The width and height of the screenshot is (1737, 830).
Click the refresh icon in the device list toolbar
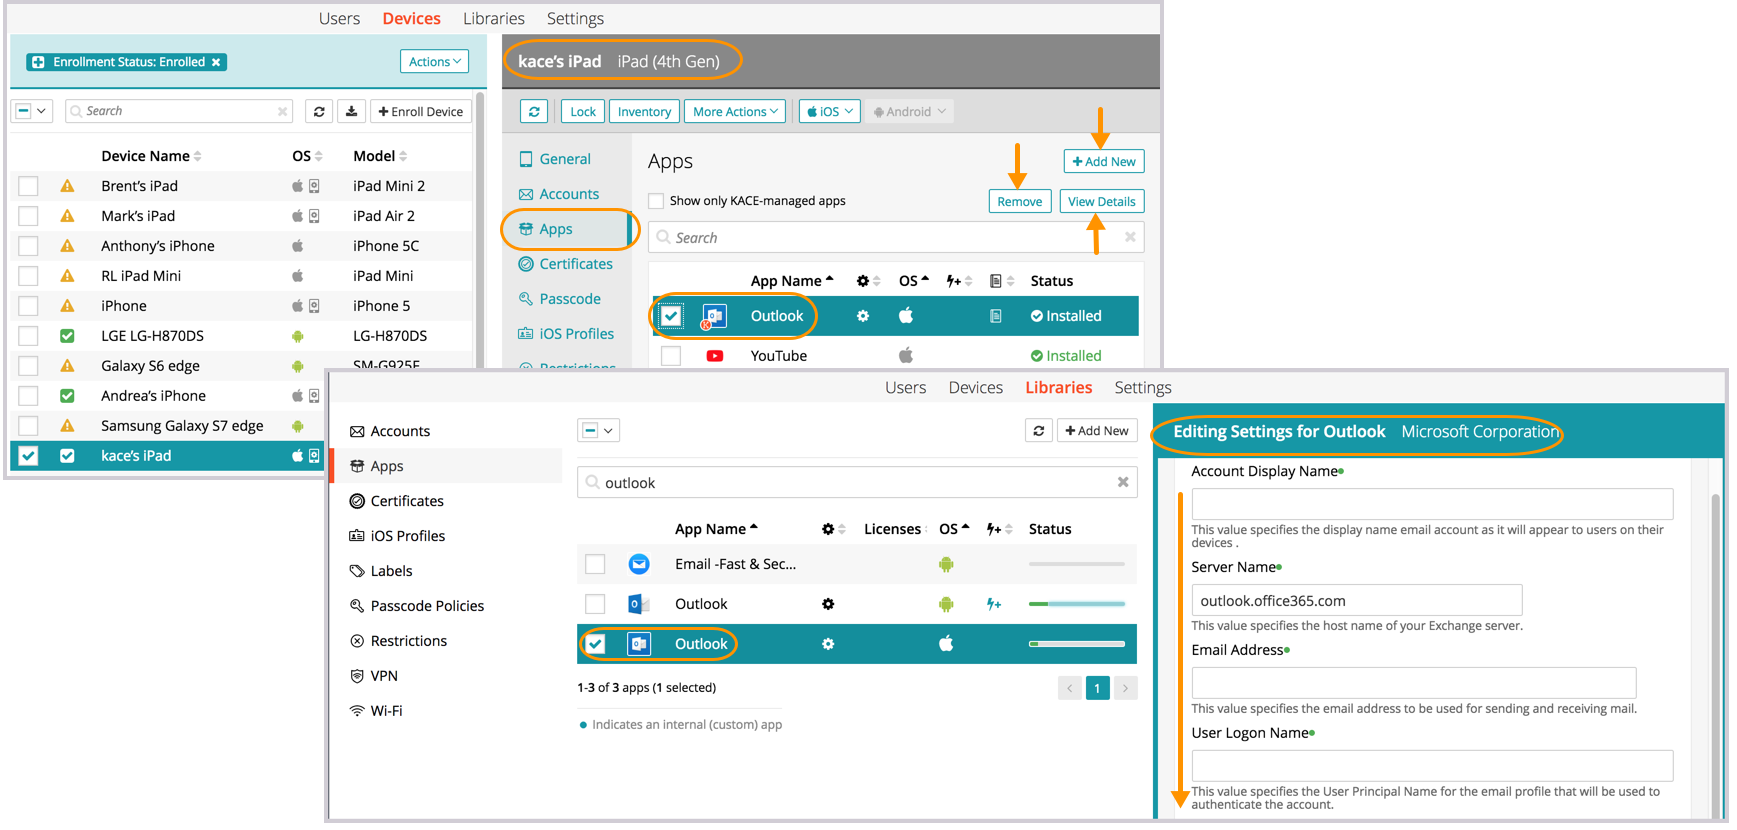[x=319, y=111]
